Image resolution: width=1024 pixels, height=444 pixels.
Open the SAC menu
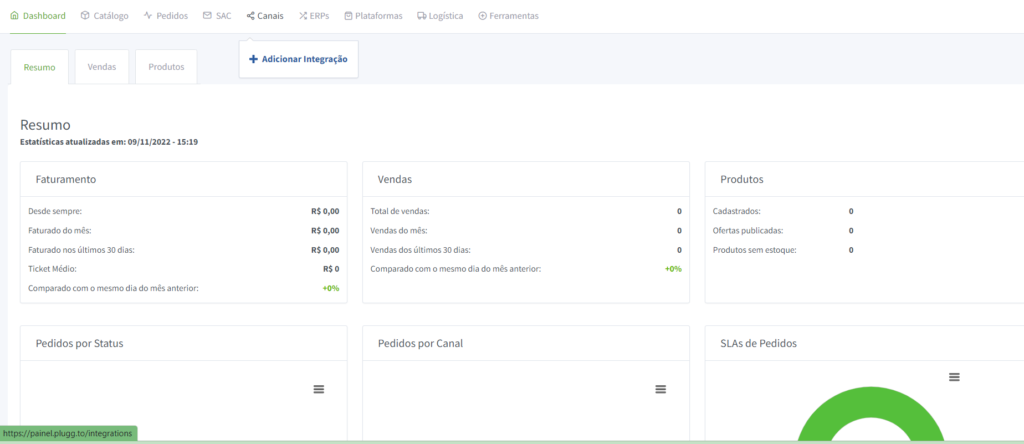217,16
